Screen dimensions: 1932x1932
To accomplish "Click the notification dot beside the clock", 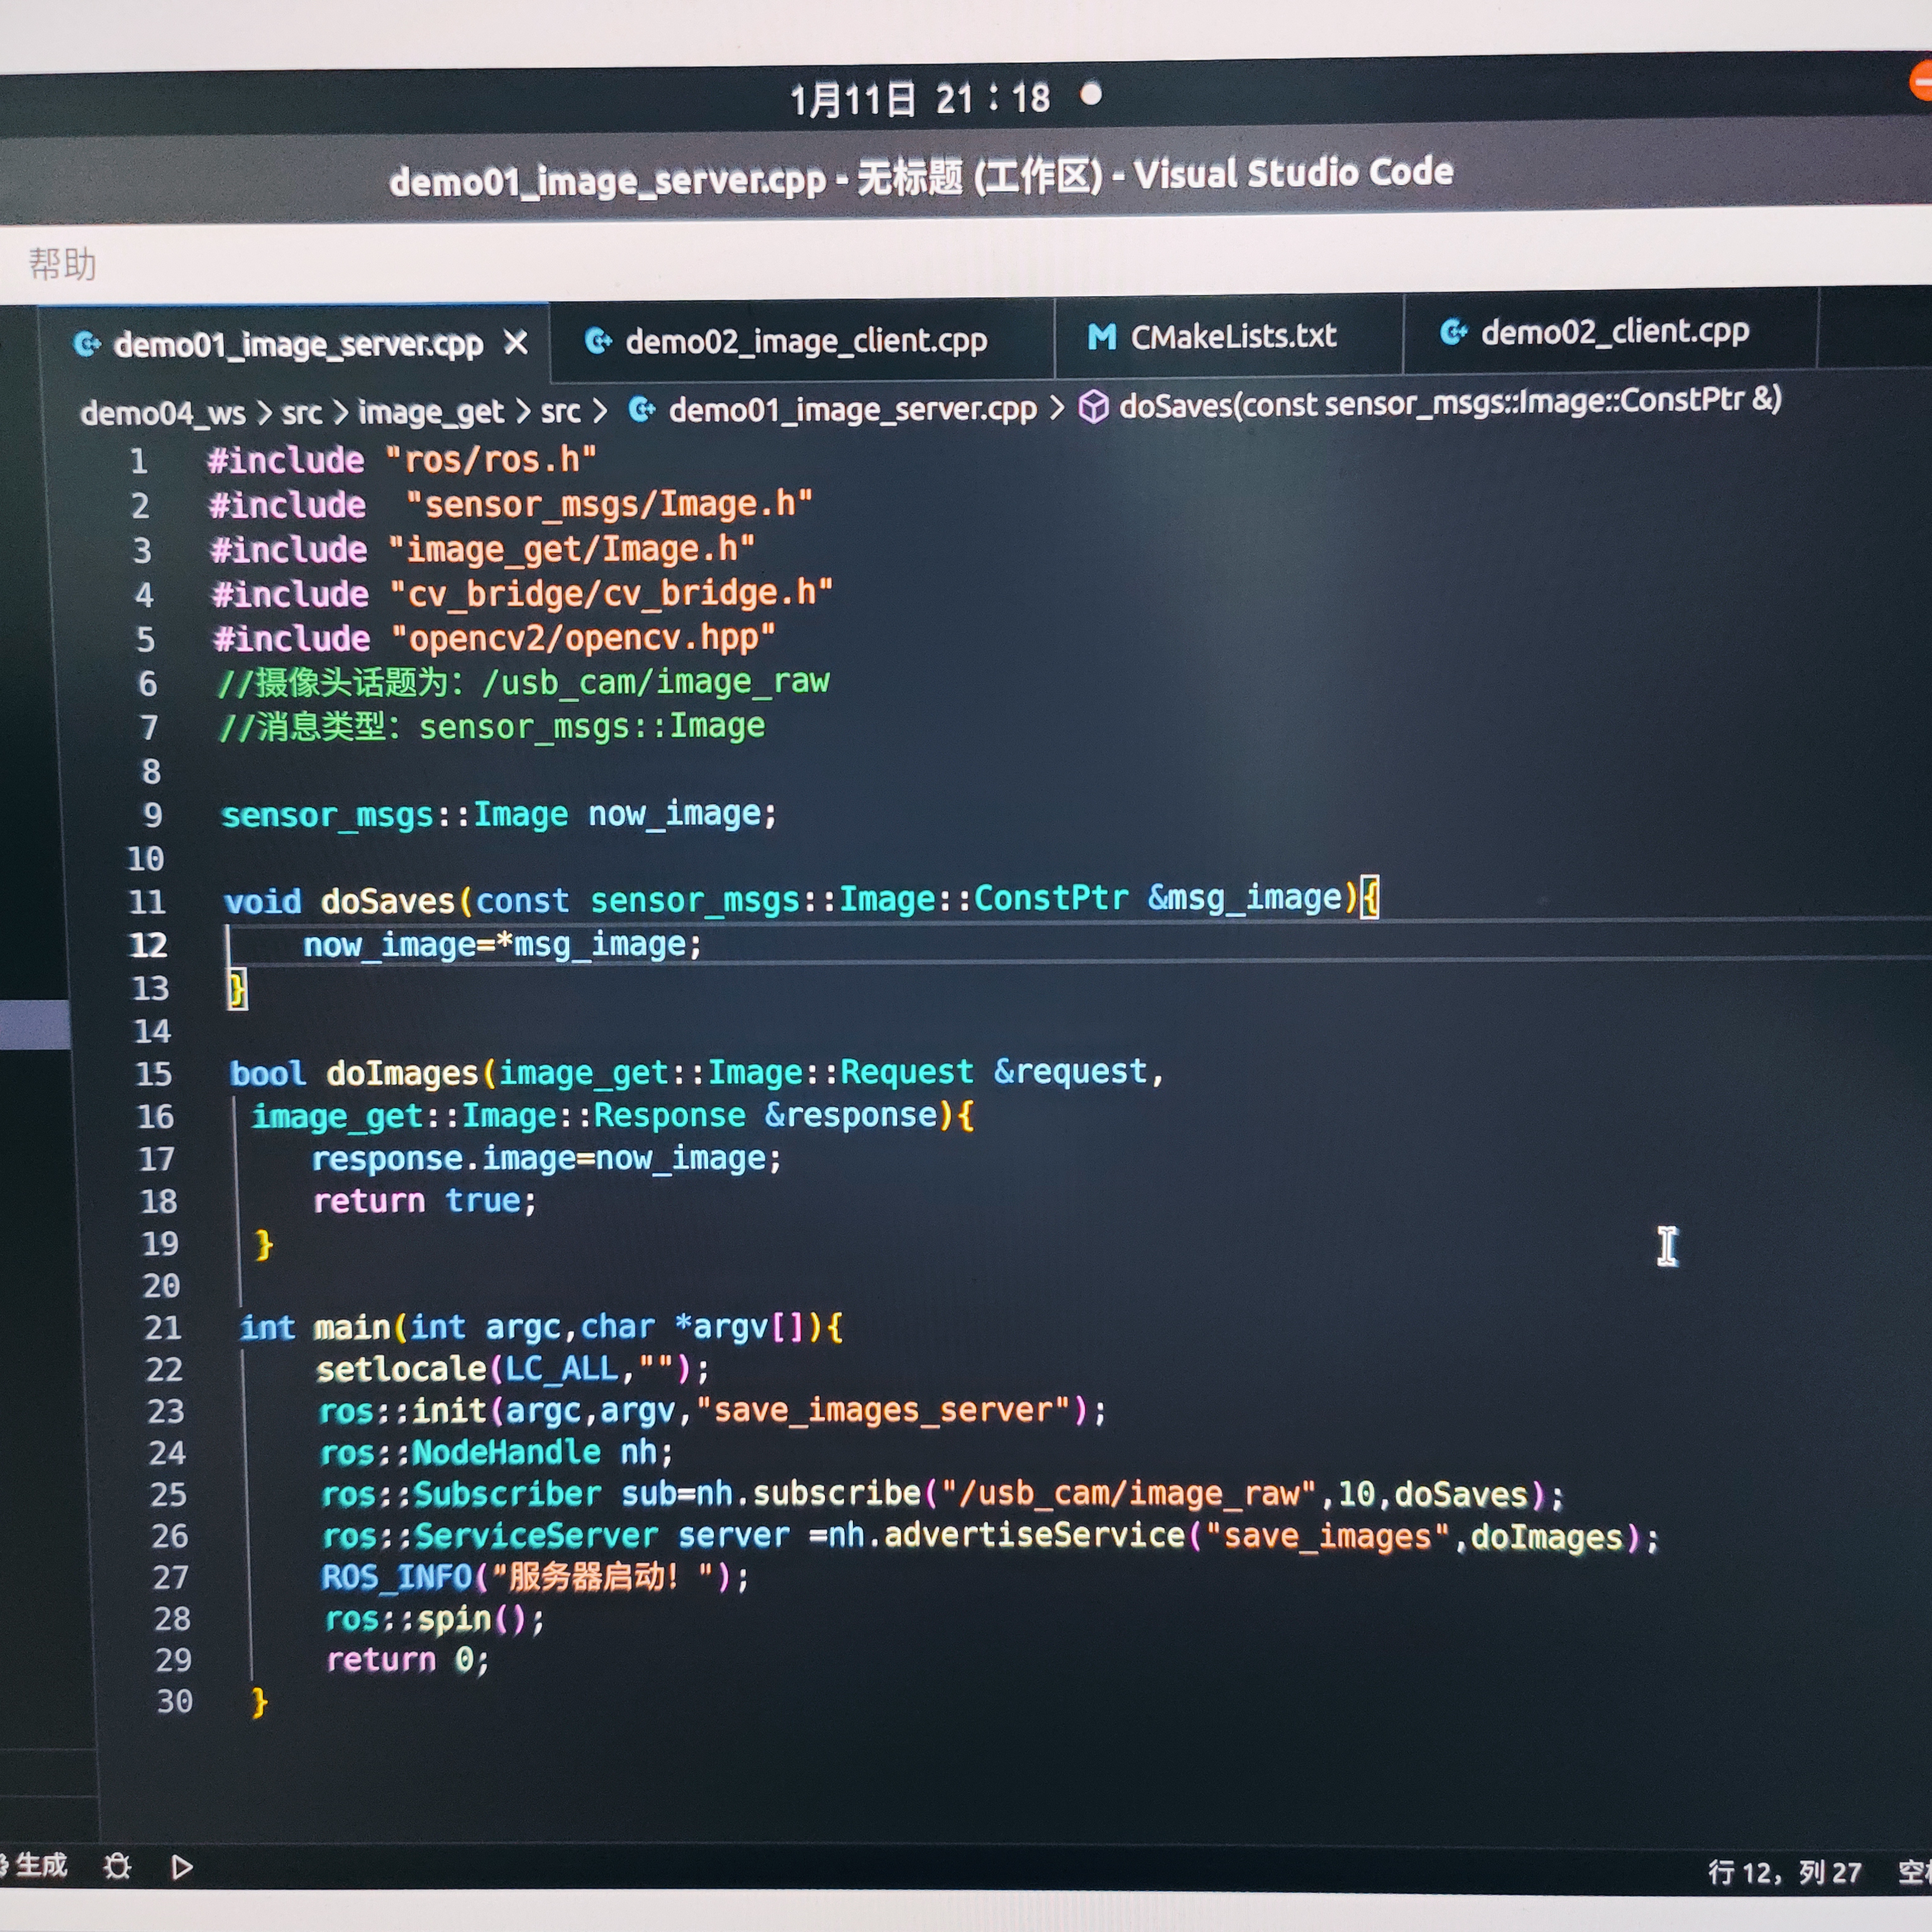I will point(1091,95).
